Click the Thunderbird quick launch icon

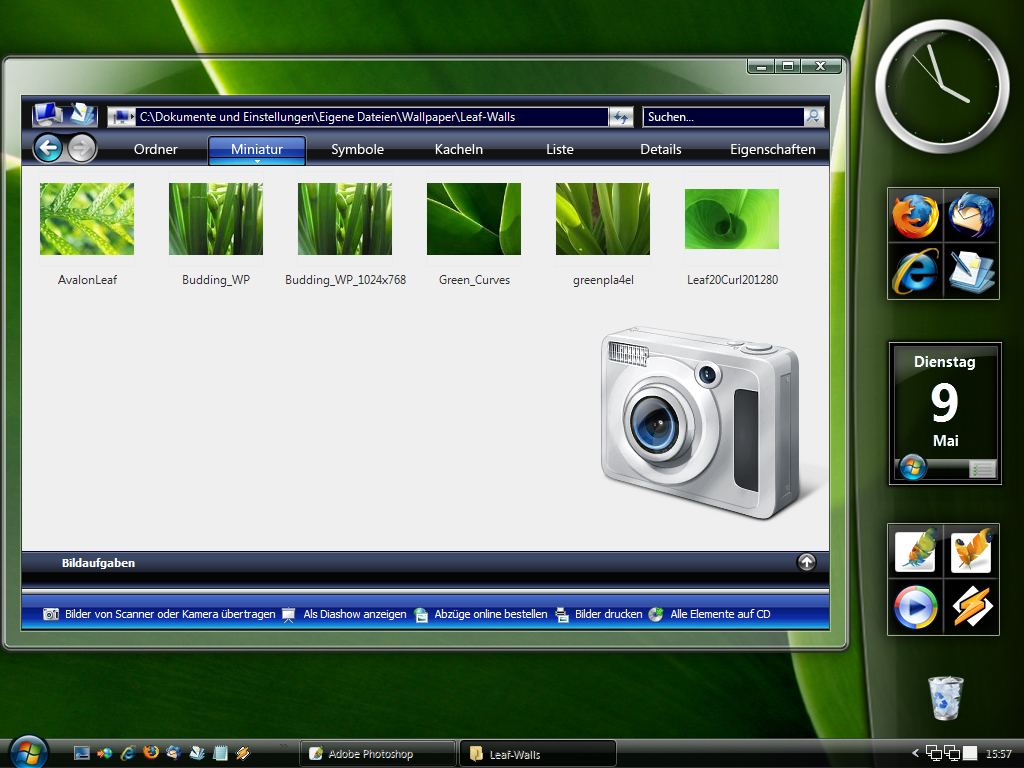pyautogui.click(x=173, y=753)
